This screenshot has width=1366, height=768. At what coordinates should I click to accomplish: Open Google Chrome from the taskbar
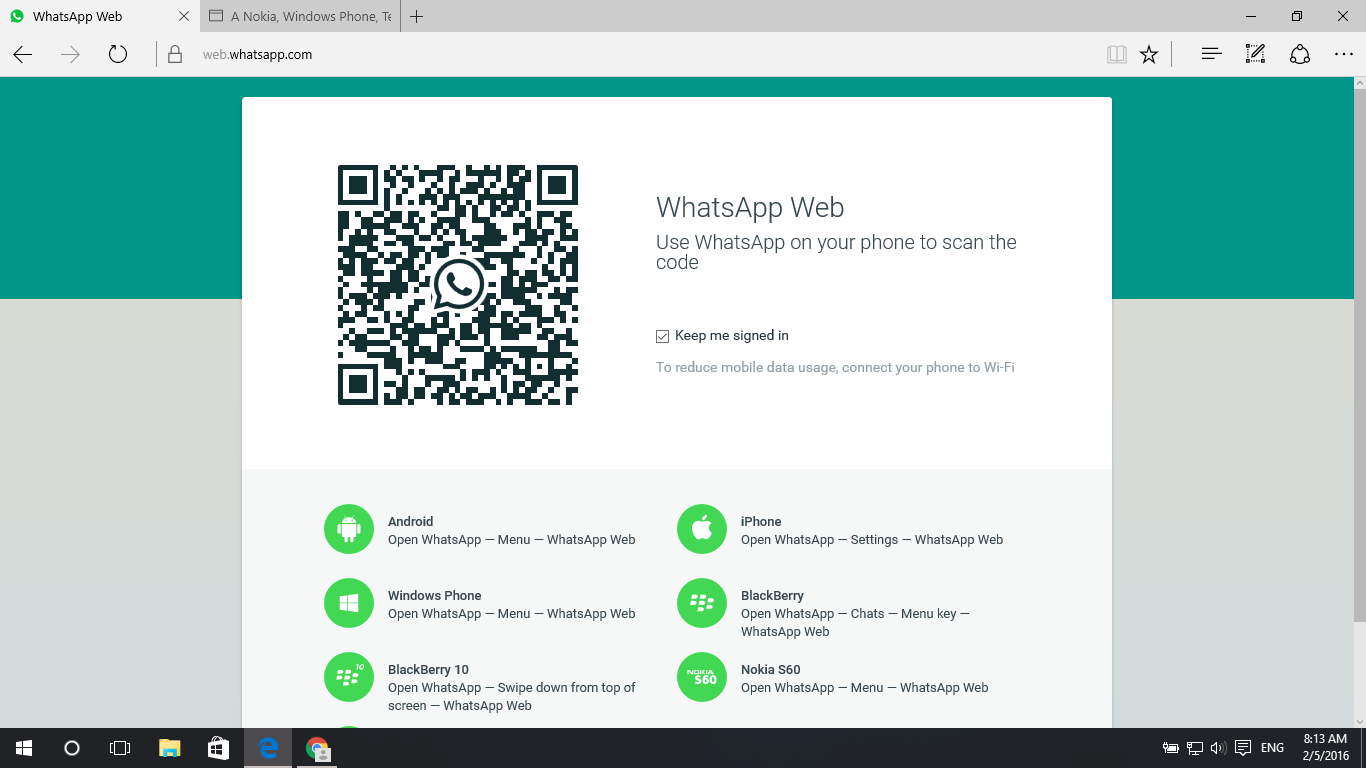317,748
